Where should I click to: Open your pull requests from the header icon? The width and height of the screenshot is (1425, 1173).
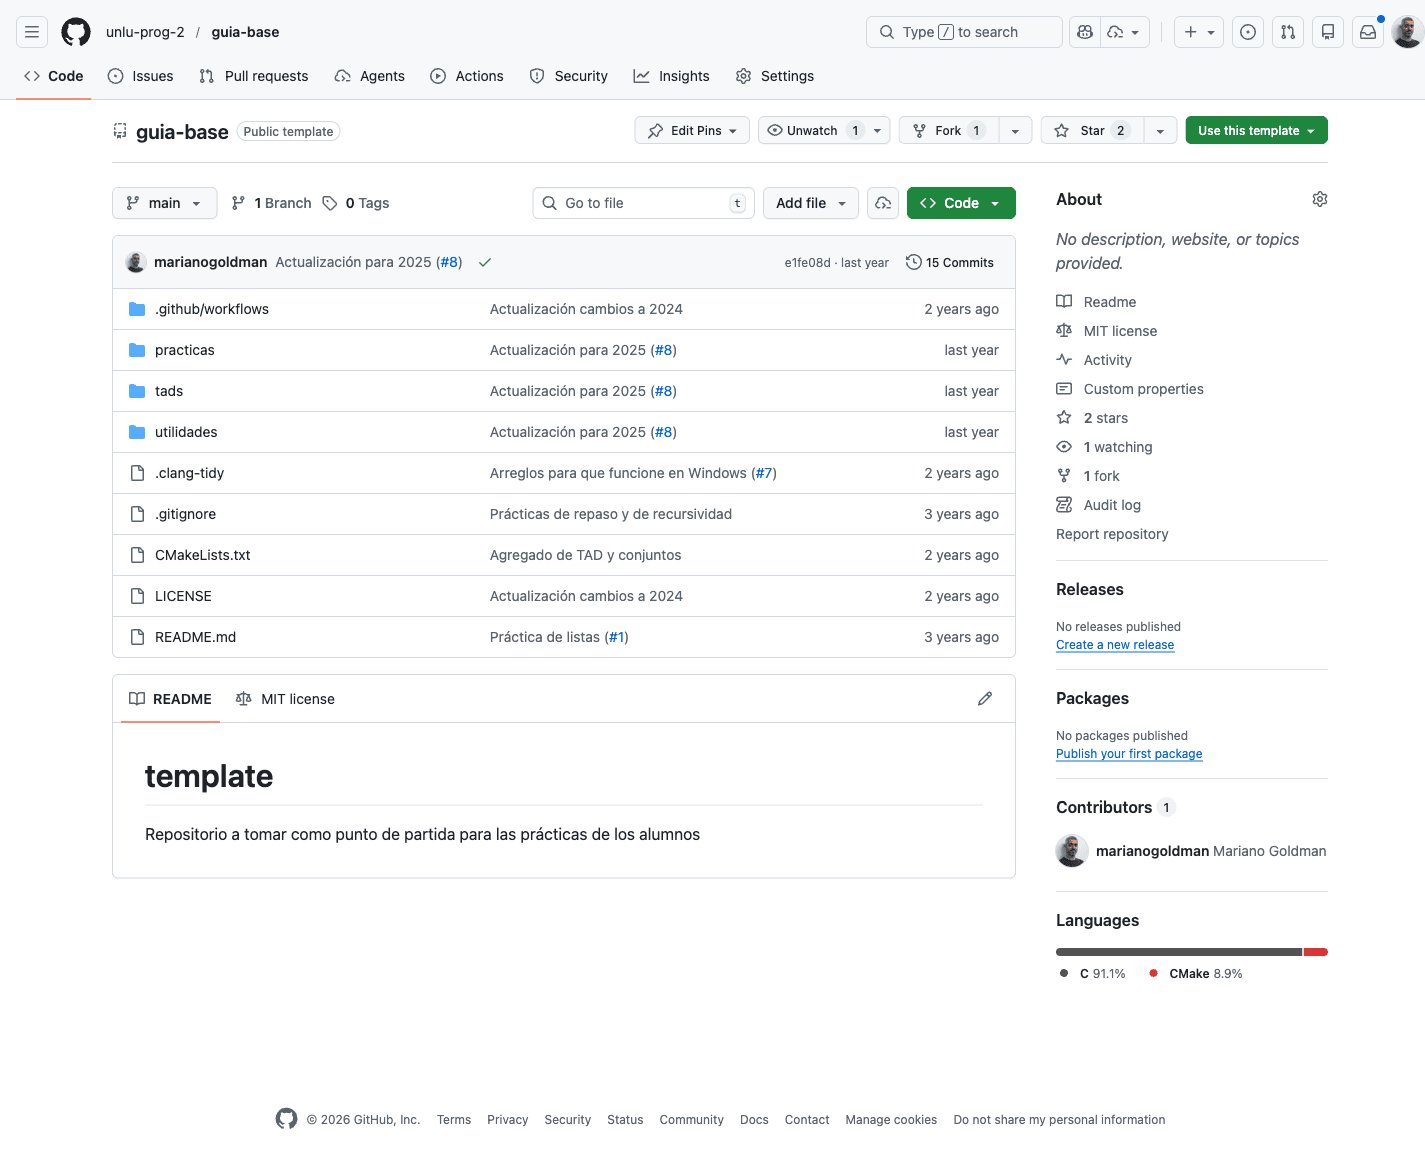[x=1287, y=31]
